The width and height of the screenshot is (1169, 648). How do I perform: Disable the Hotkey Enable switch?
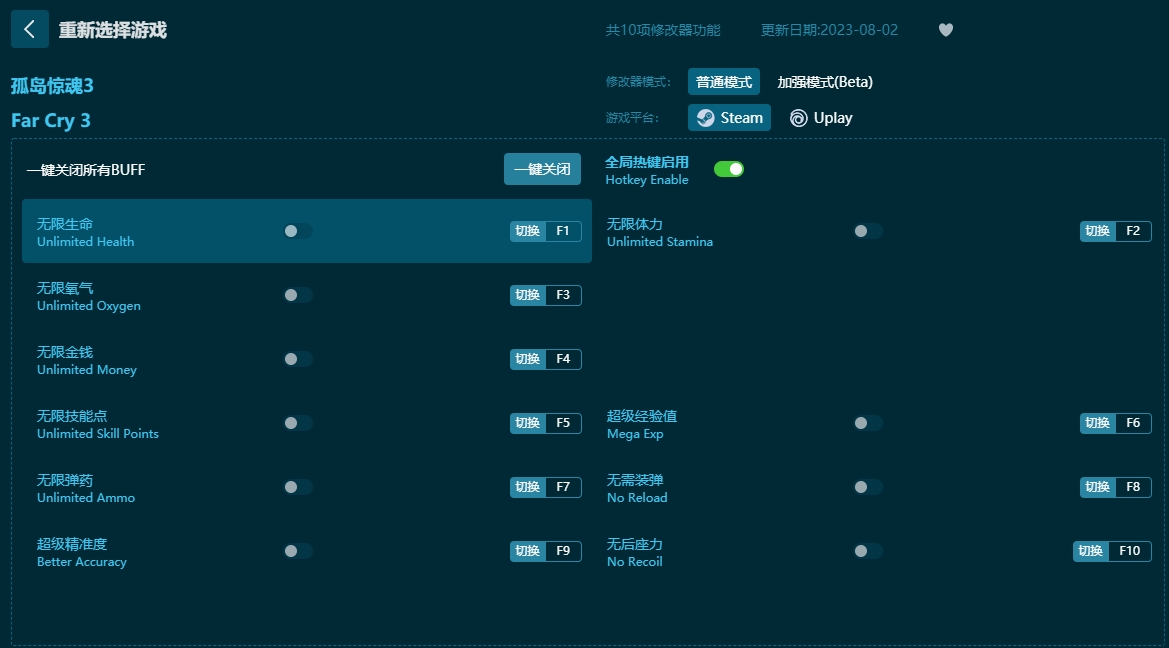click(x=729, y=169)
